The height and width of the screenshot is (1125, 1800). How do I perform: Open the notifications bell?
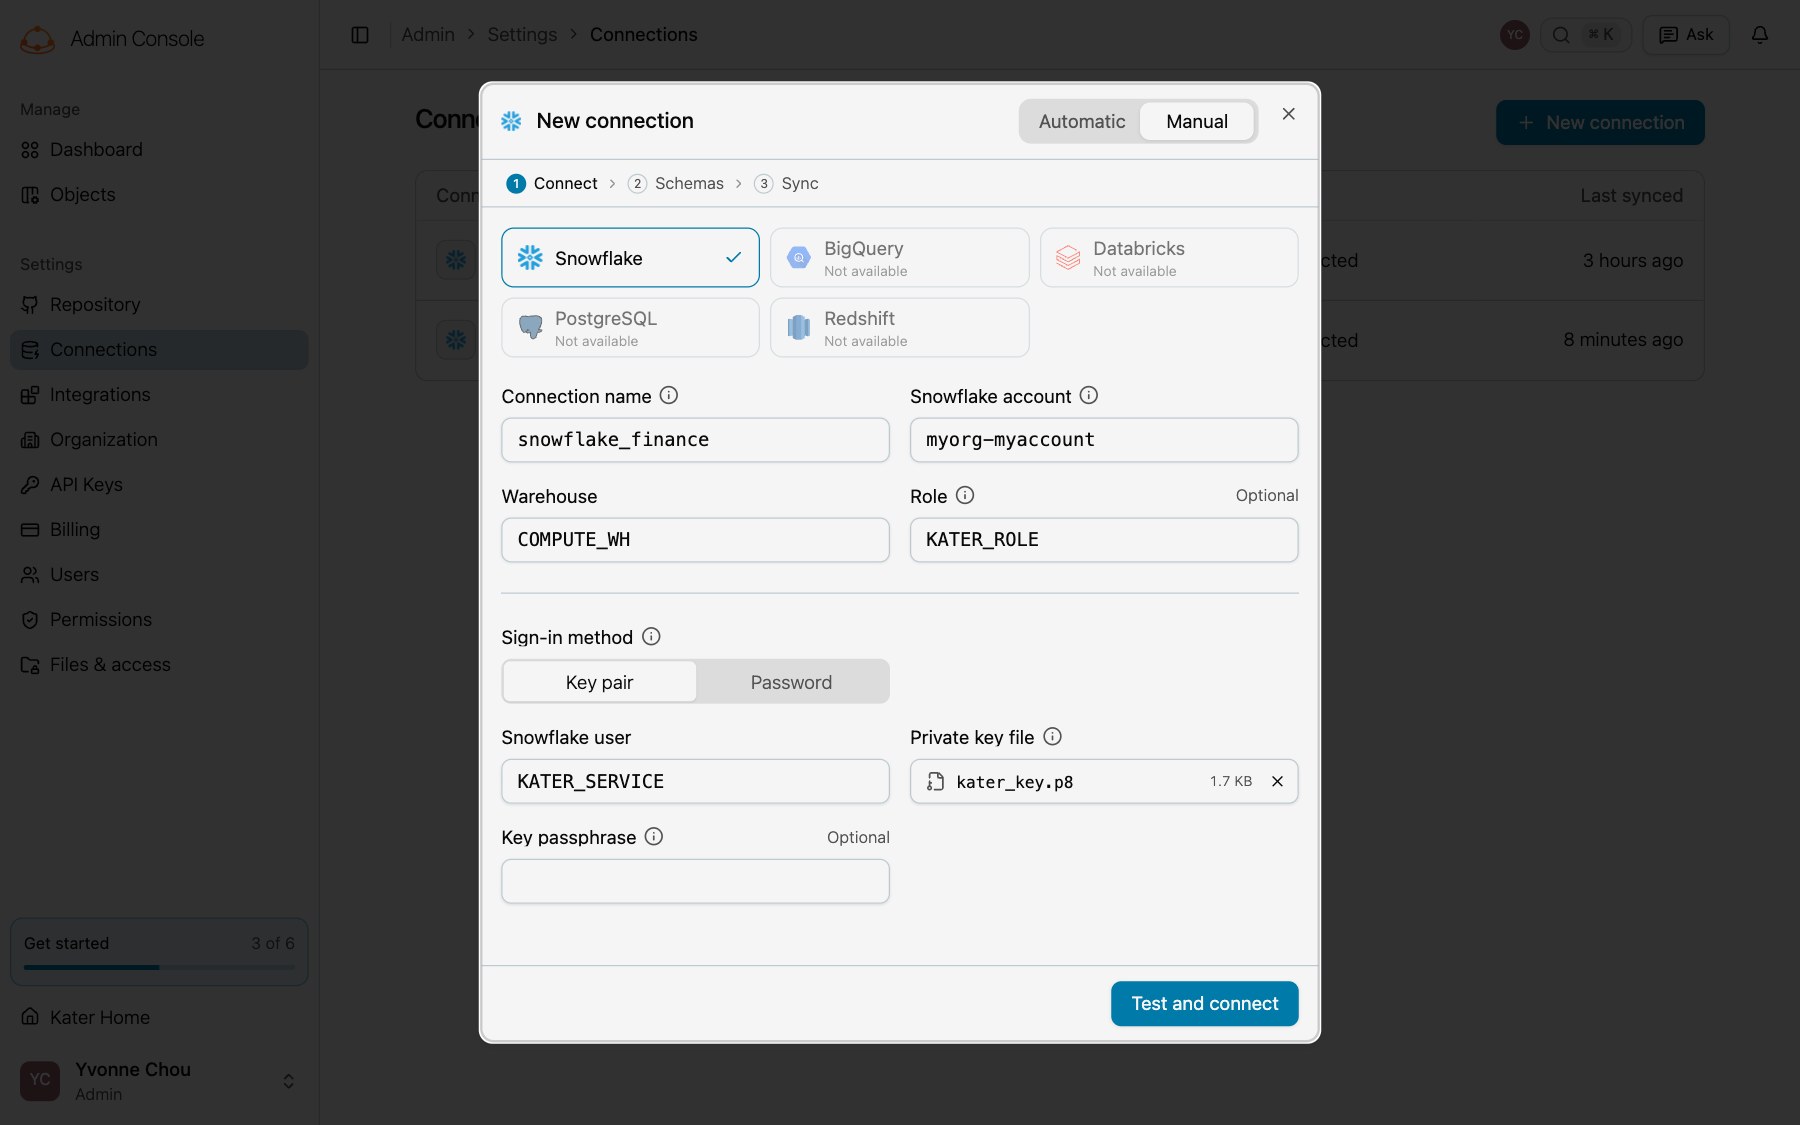pyautogui.click(x=1760, y=35)
